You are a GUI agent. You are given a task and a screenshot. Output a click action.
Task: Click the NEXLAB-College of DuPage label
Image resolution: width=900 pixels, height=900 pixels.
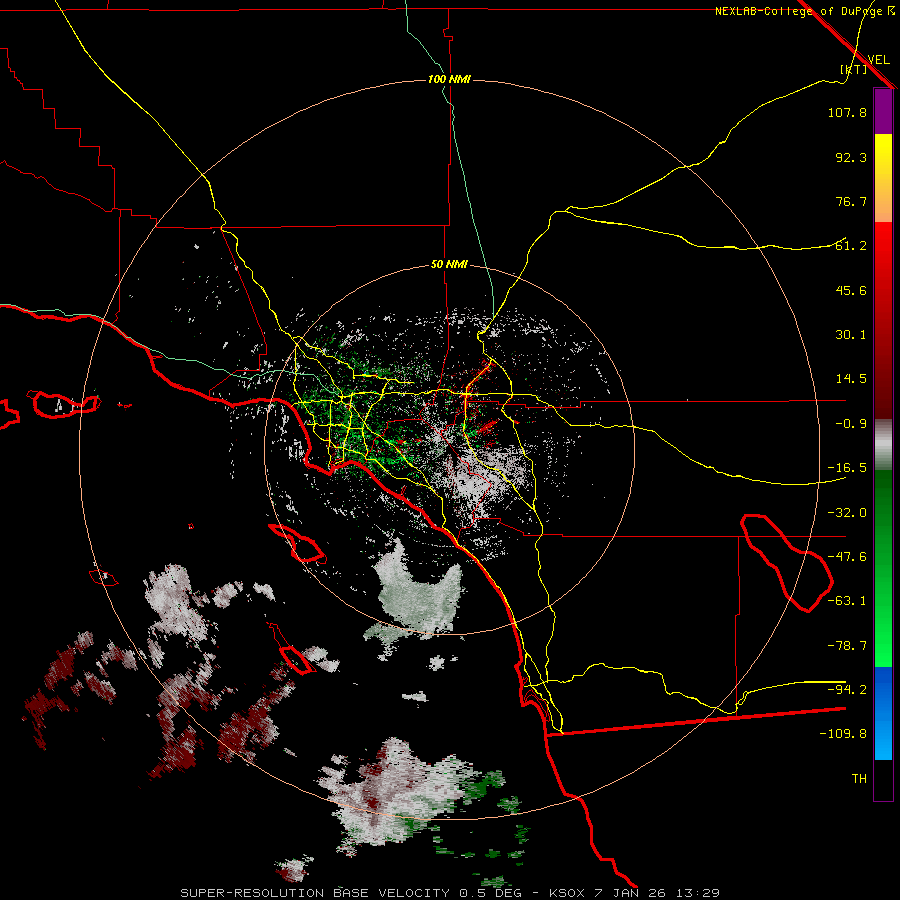pyautogui.click(x=805, y=11)
